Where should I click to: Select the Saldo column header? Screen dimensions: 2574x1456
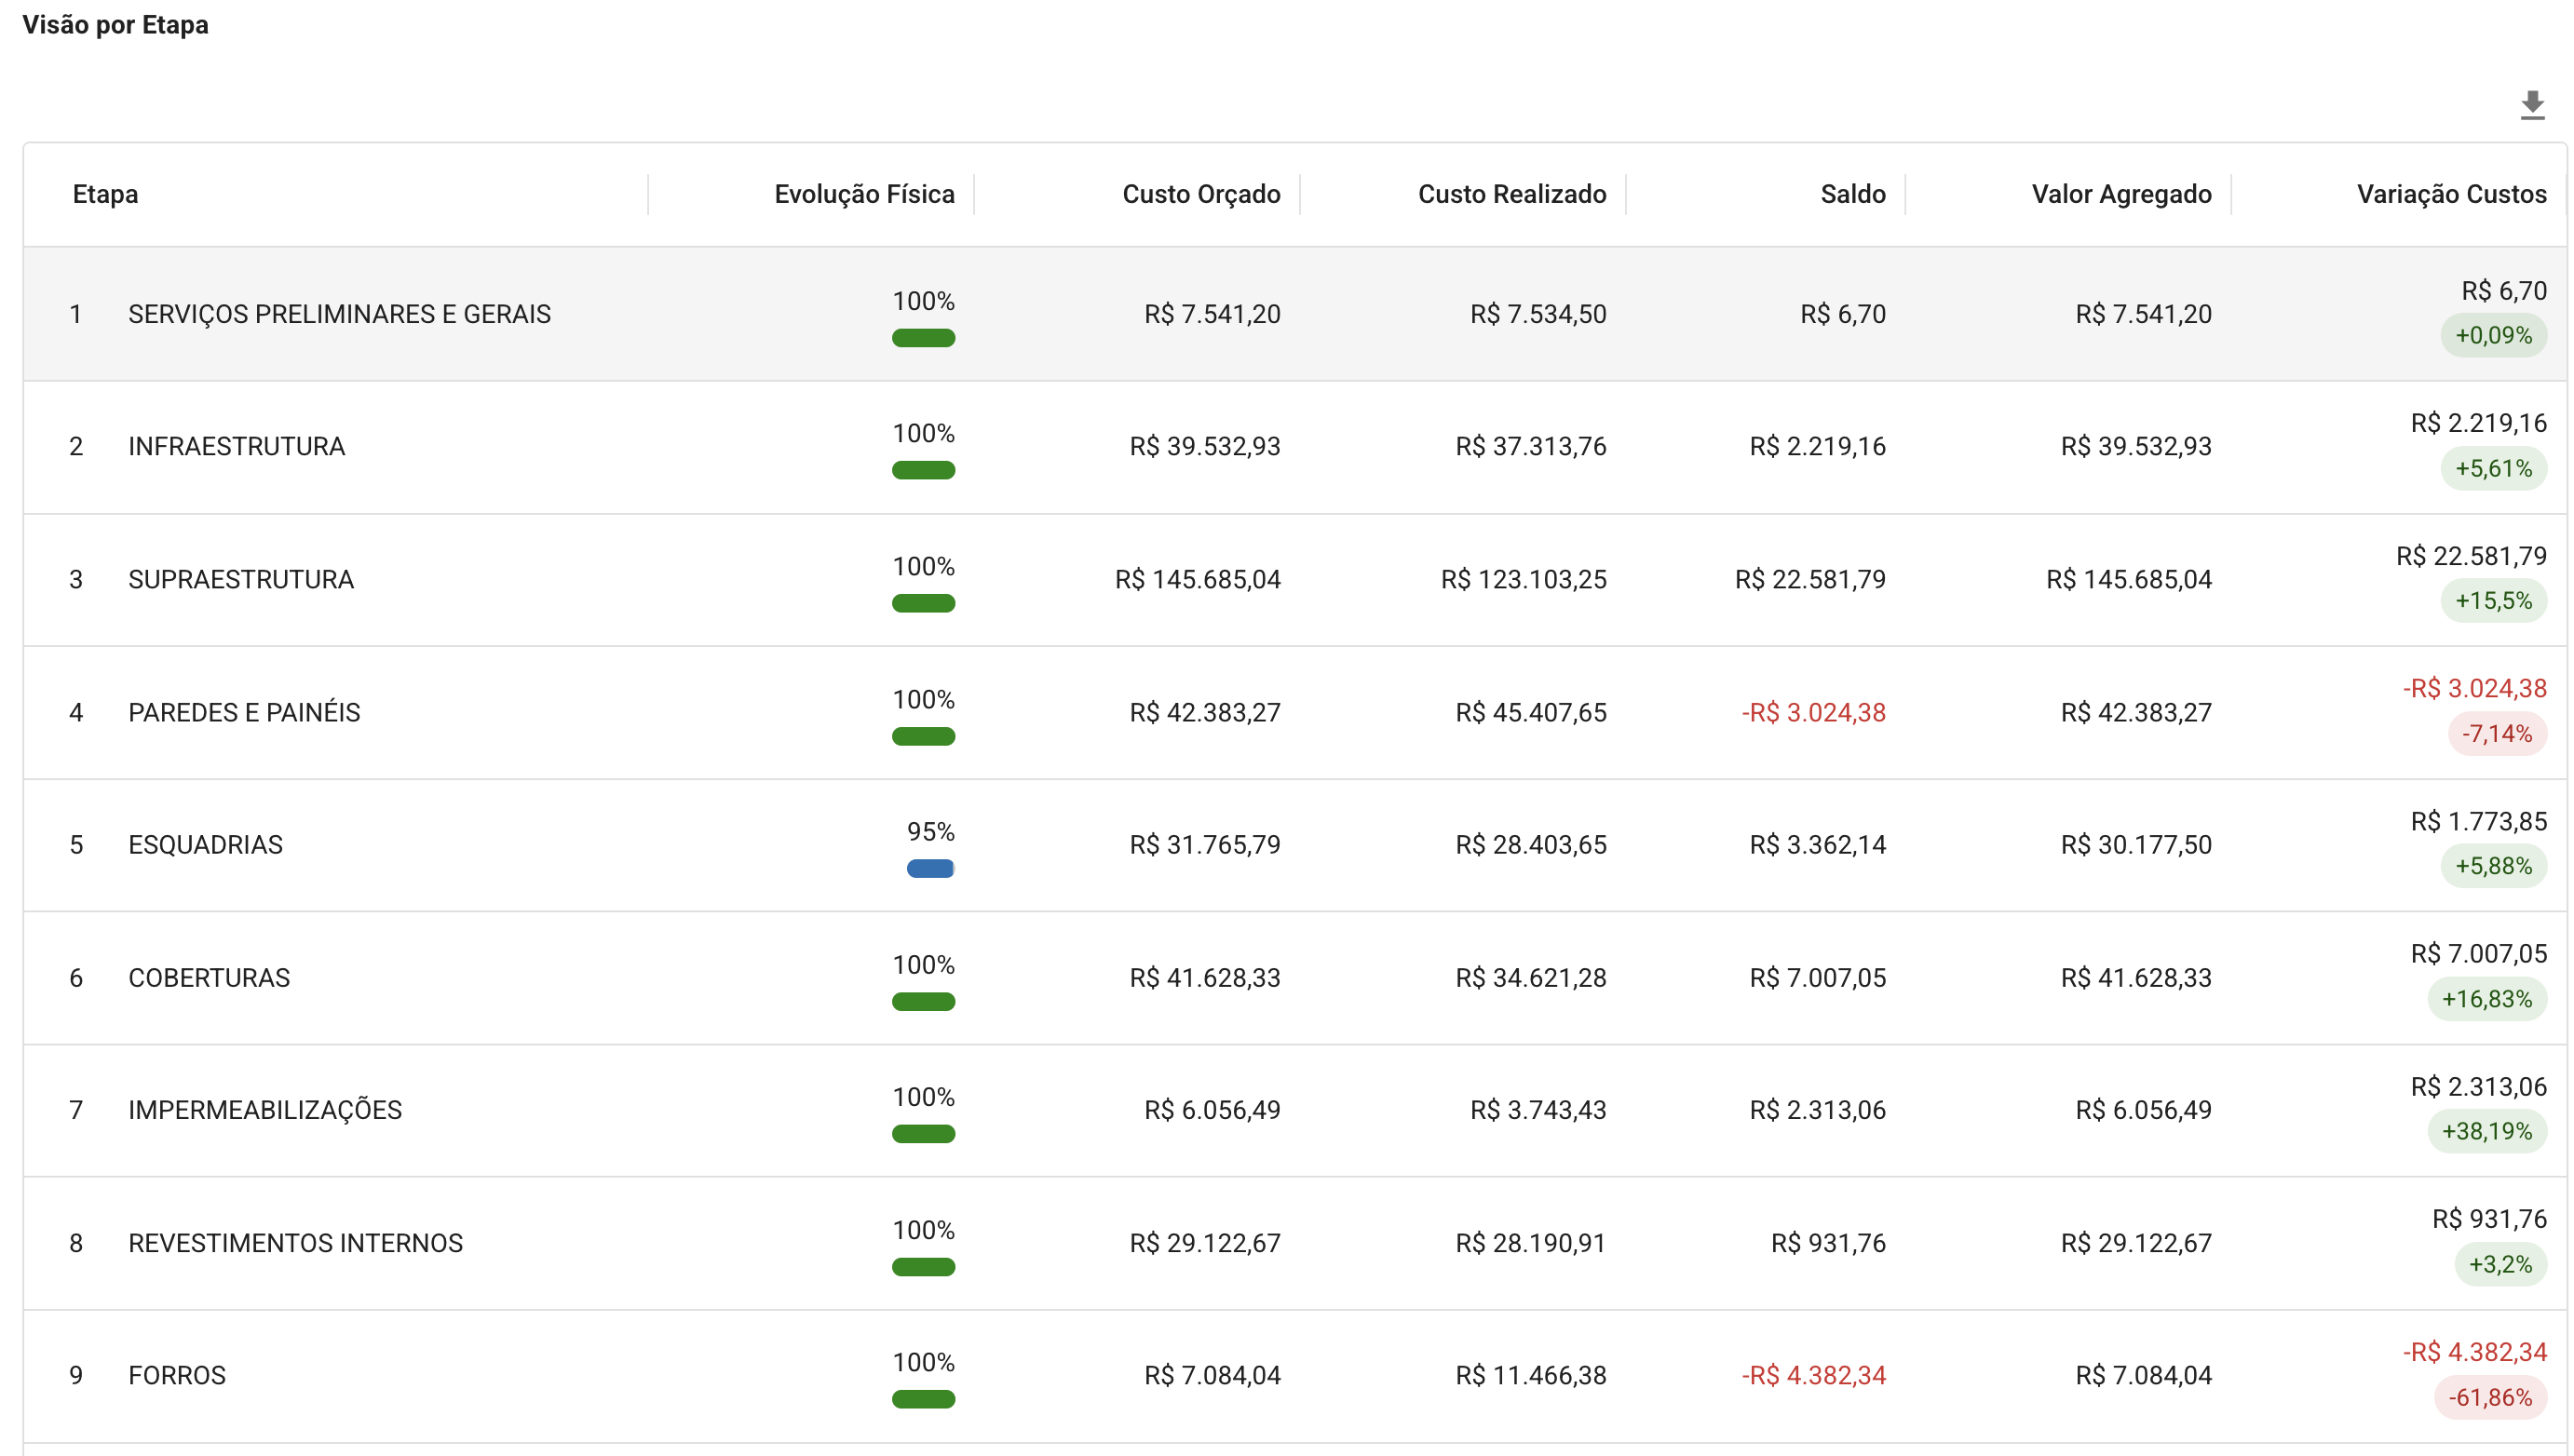coord(1853,194)
